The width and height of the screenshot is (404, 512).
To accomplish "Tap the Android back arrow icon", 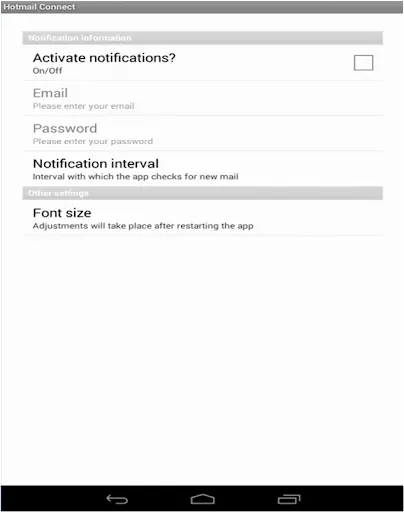I will click(117, 499).
